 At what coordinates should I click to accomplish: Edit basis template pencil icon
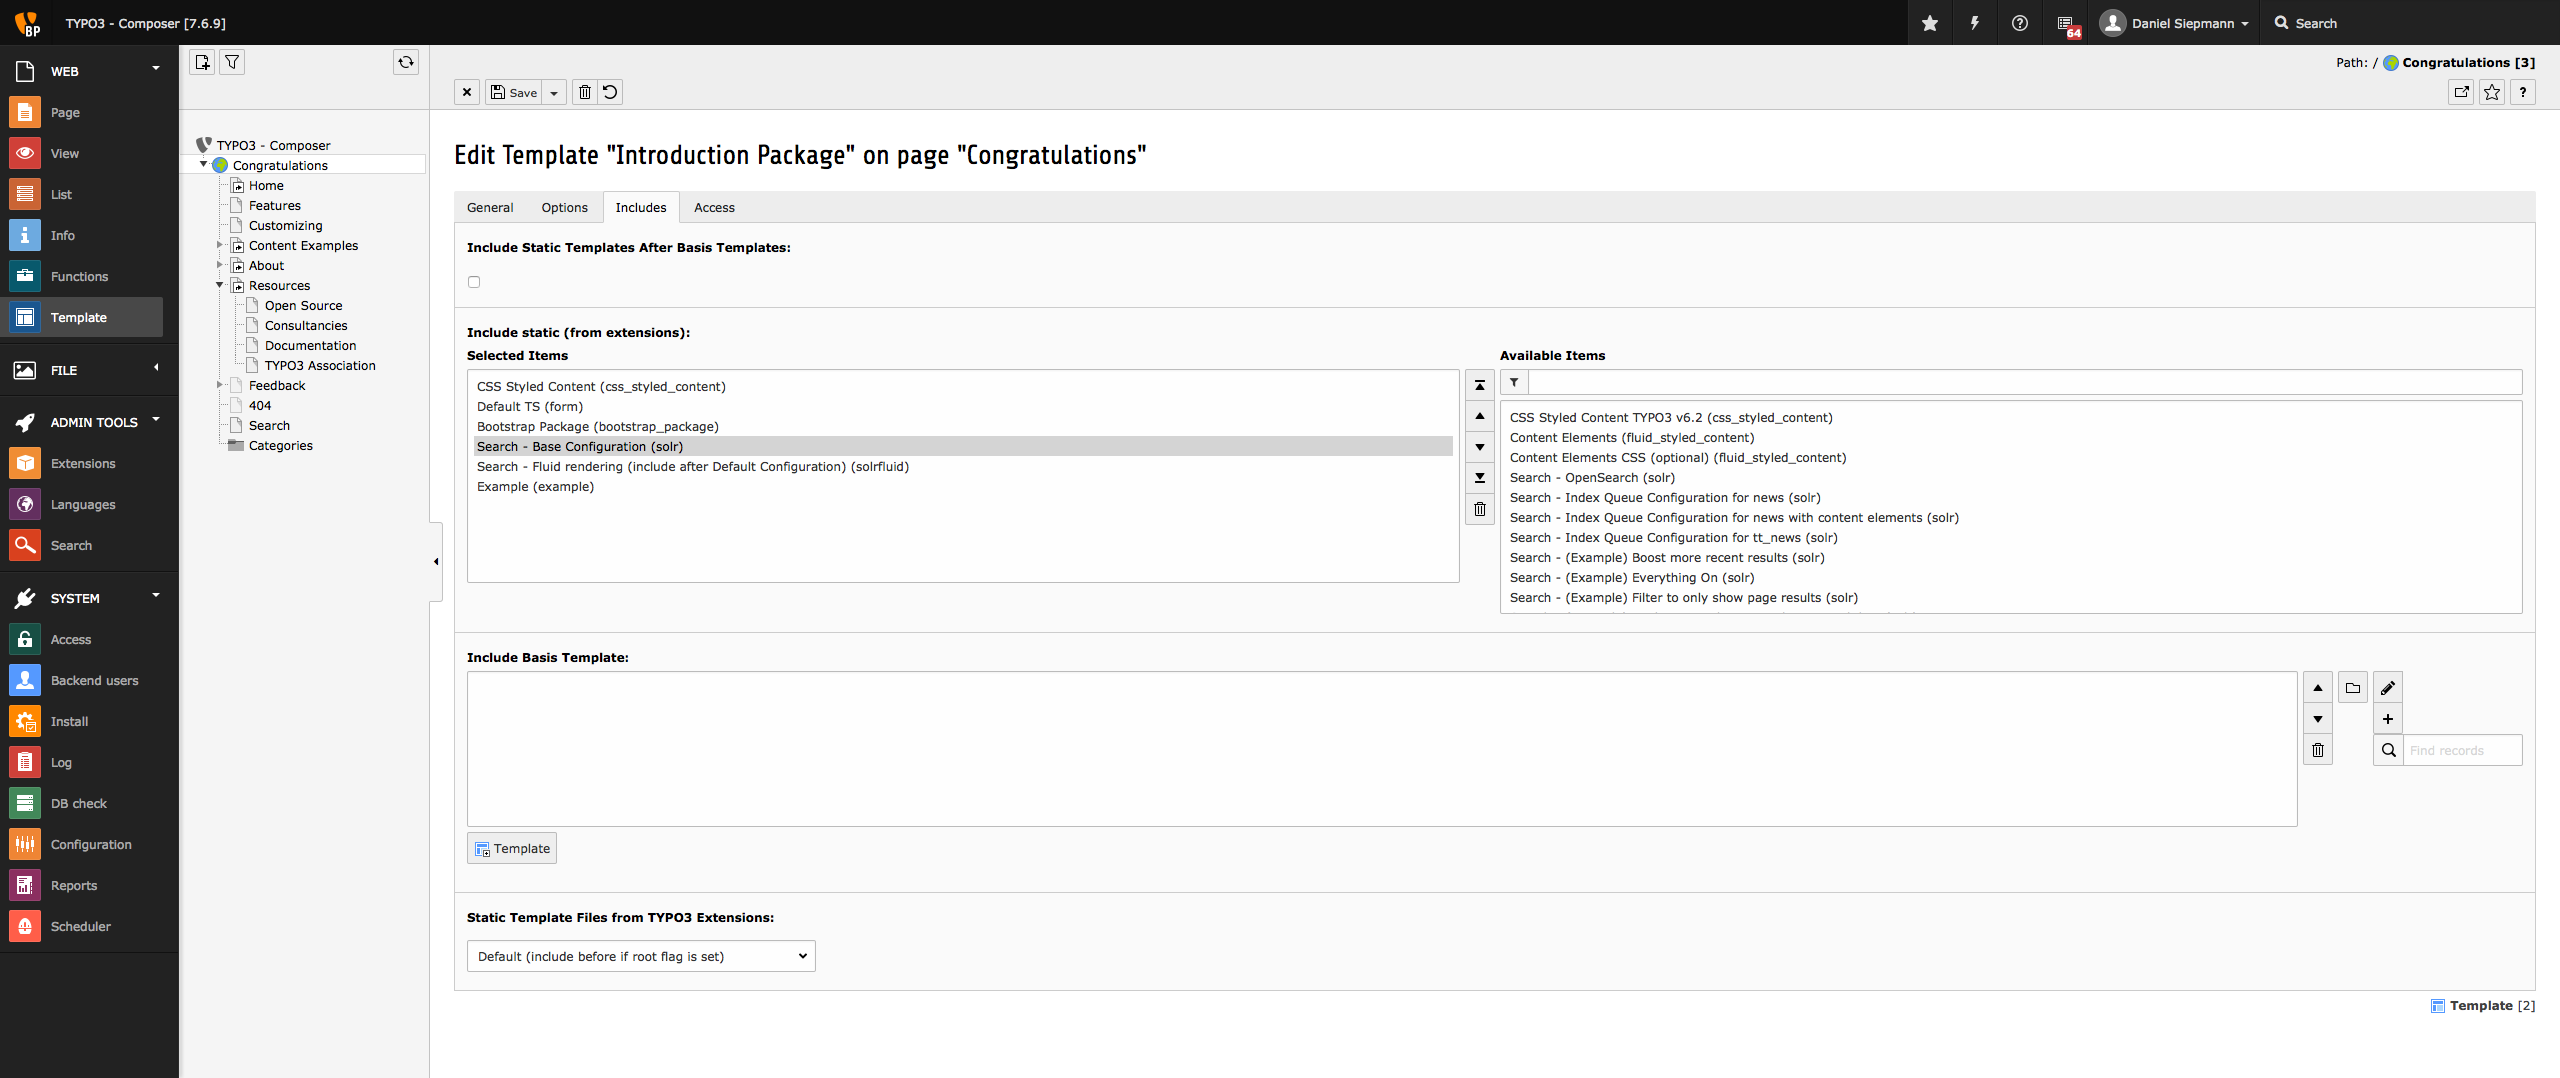(2388, 688)
